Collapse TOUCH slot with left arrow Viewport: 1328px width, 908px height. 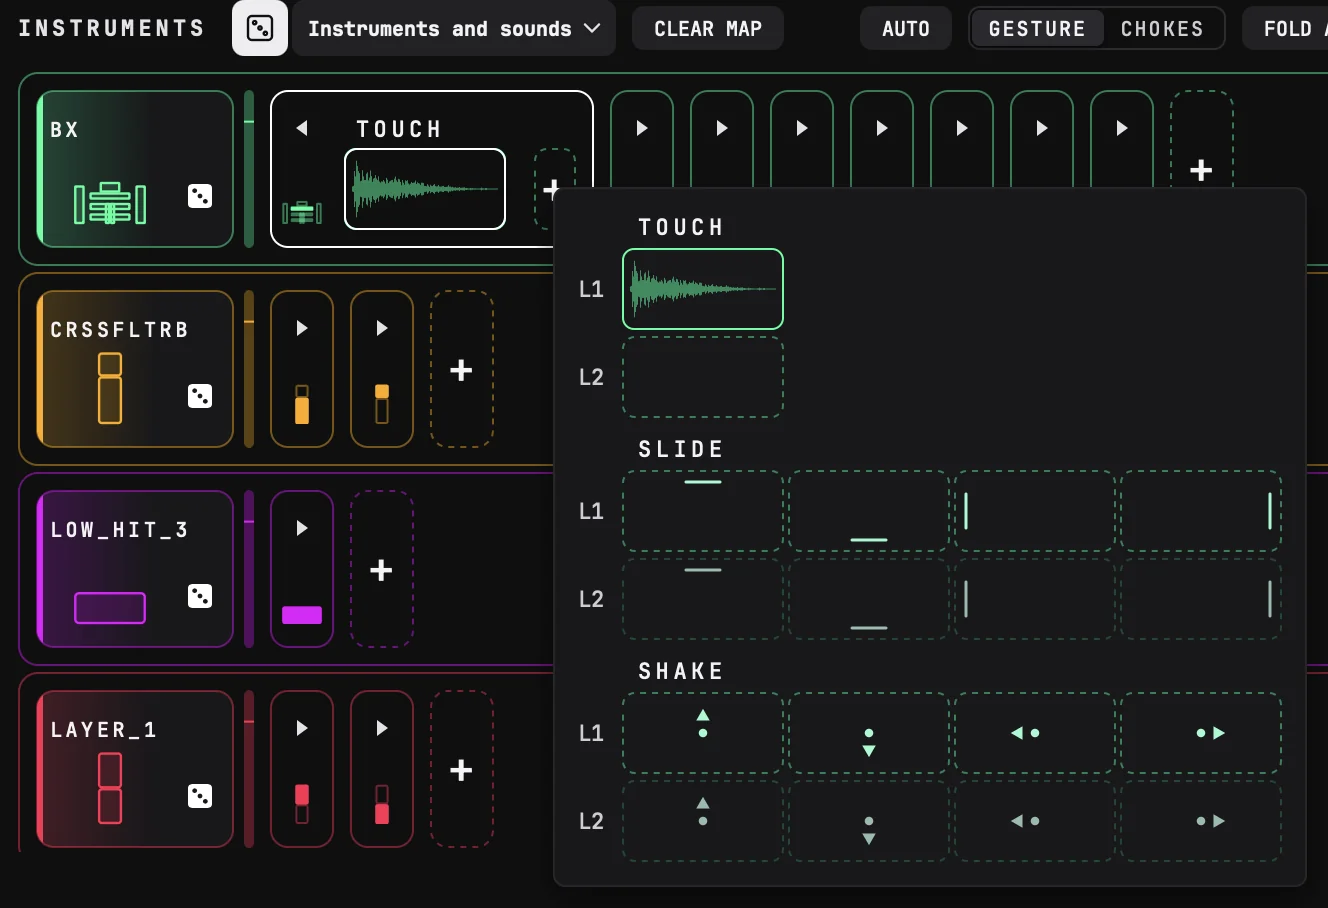(x=302, y=128)
